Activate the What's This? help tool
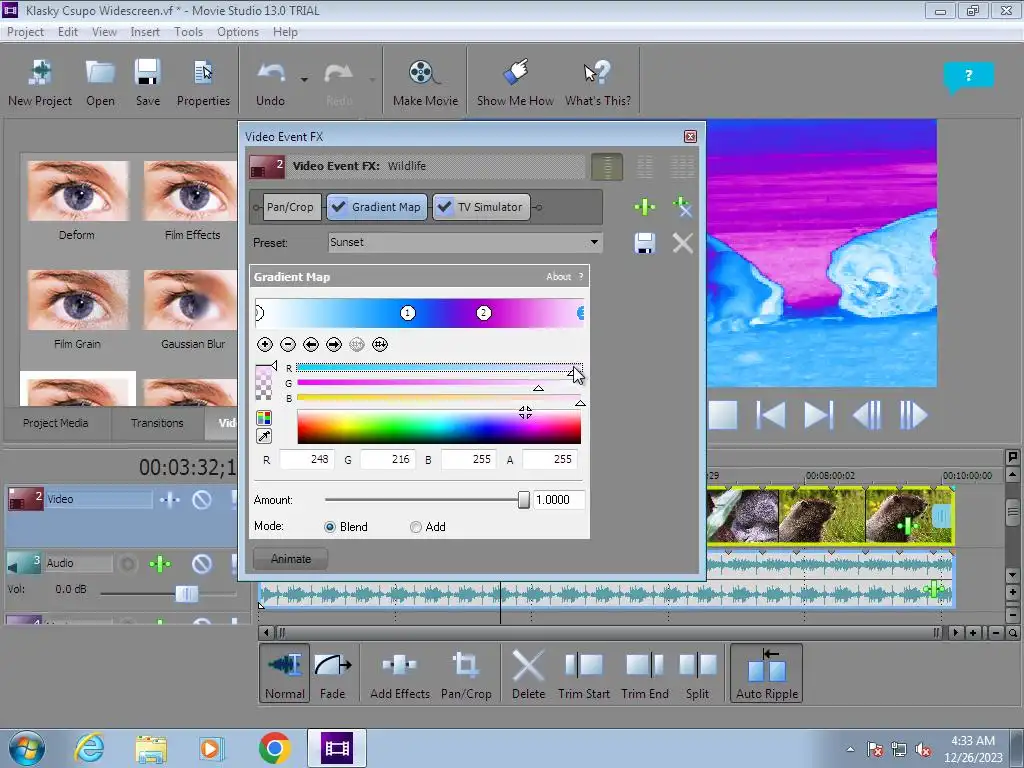The image size is (1024, 768). [x=598, y=83]
